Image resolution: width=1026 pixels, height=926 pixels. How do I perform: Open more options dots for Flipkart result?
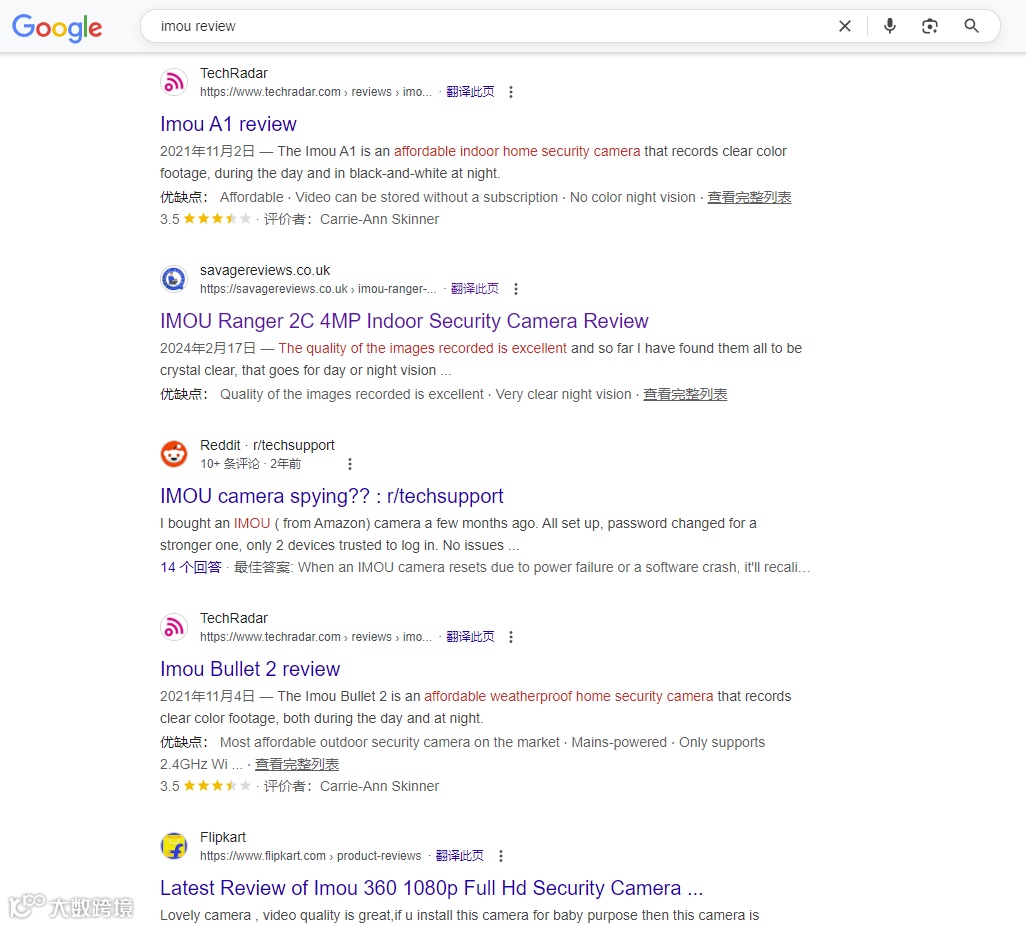tap(501, 856)
